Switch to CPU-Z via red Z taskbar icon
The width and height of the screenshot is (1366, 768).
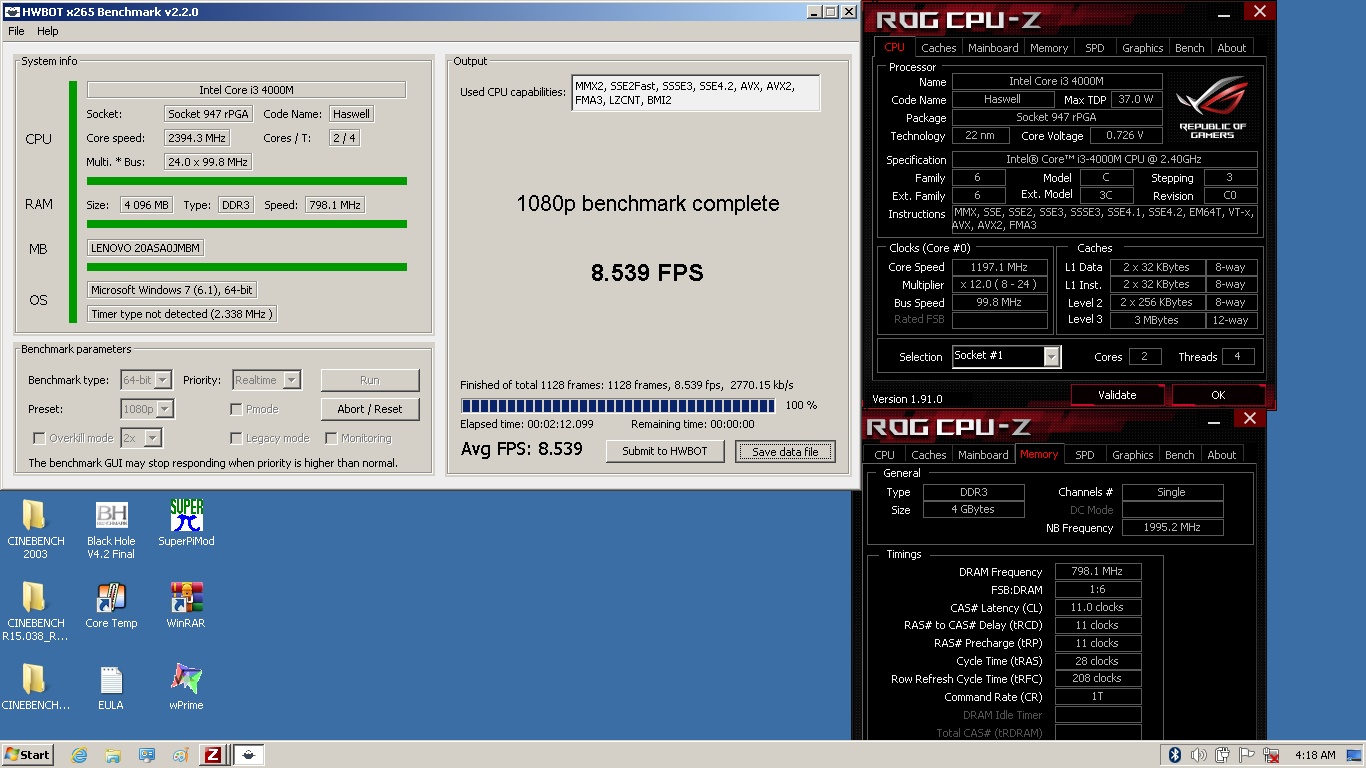(x=212, y=755)
